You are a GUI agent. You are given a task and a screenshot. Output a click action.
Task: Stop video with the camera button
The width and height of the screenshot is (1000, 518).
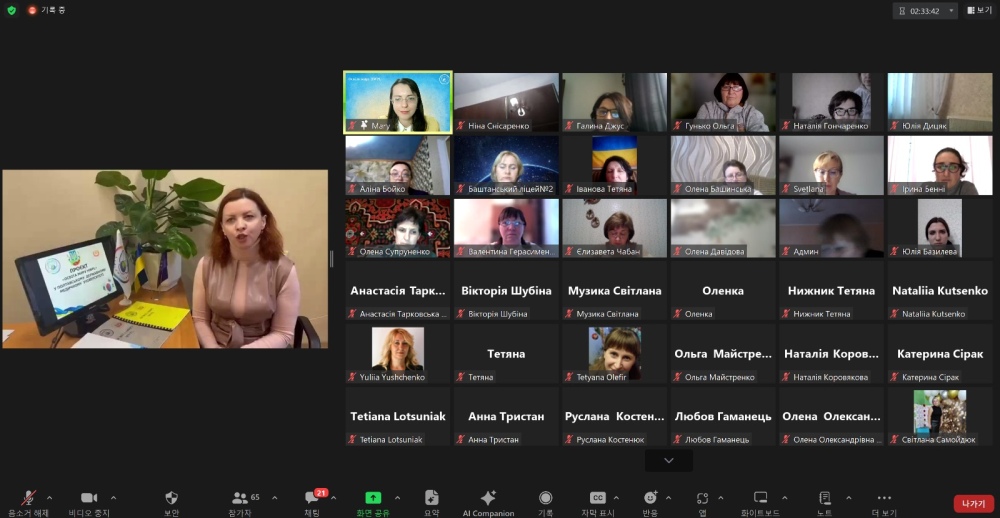[x=88, y=498]
